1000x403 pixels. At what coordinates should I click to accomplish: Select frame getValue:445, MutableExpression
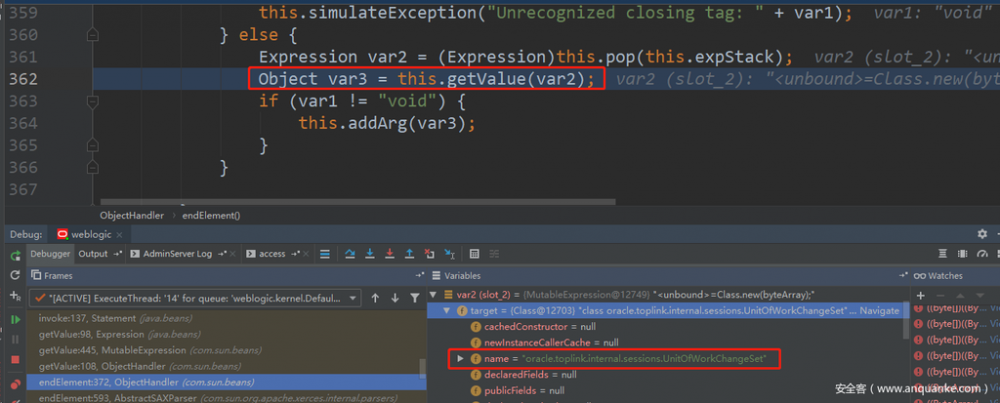226,350
